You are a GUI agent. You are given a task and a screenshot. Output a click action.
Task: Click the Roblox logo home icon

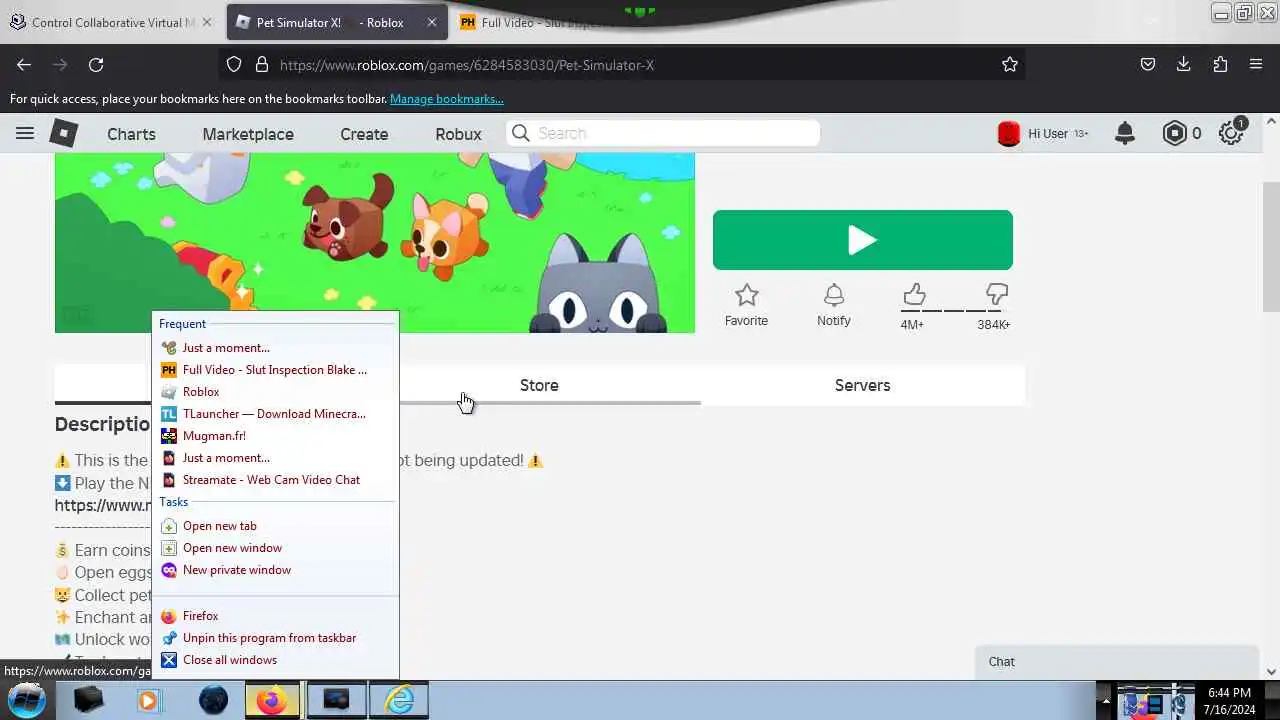(x=64, y=133)
